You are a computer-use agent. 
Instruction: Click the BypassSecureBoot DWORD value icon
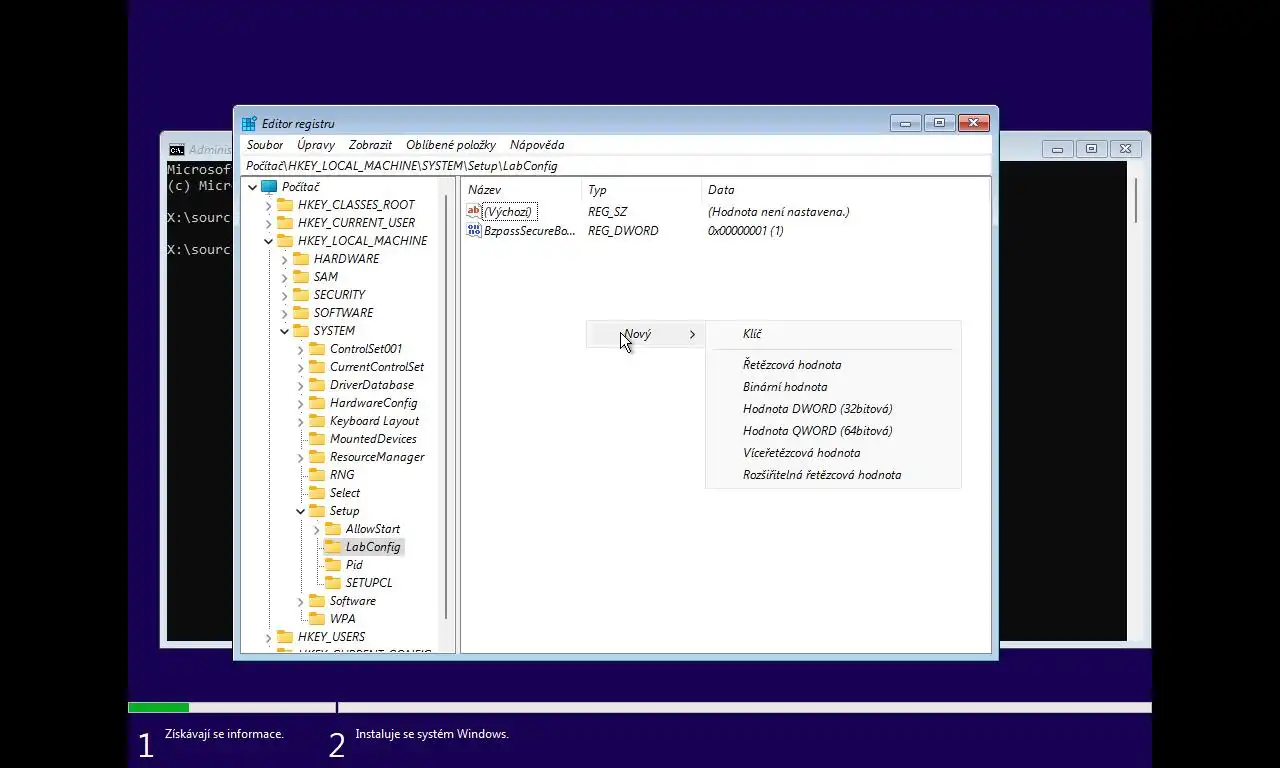[474, 230]
